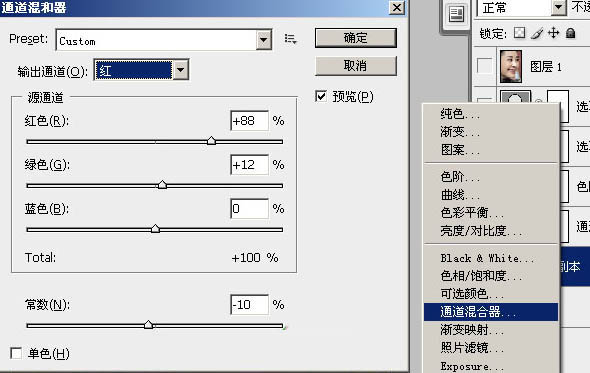Image resolution: width=590 pixels, height=373 pixels.
Task: Click the 常数 value field showing -10
Action: click(x=249, y=304)
